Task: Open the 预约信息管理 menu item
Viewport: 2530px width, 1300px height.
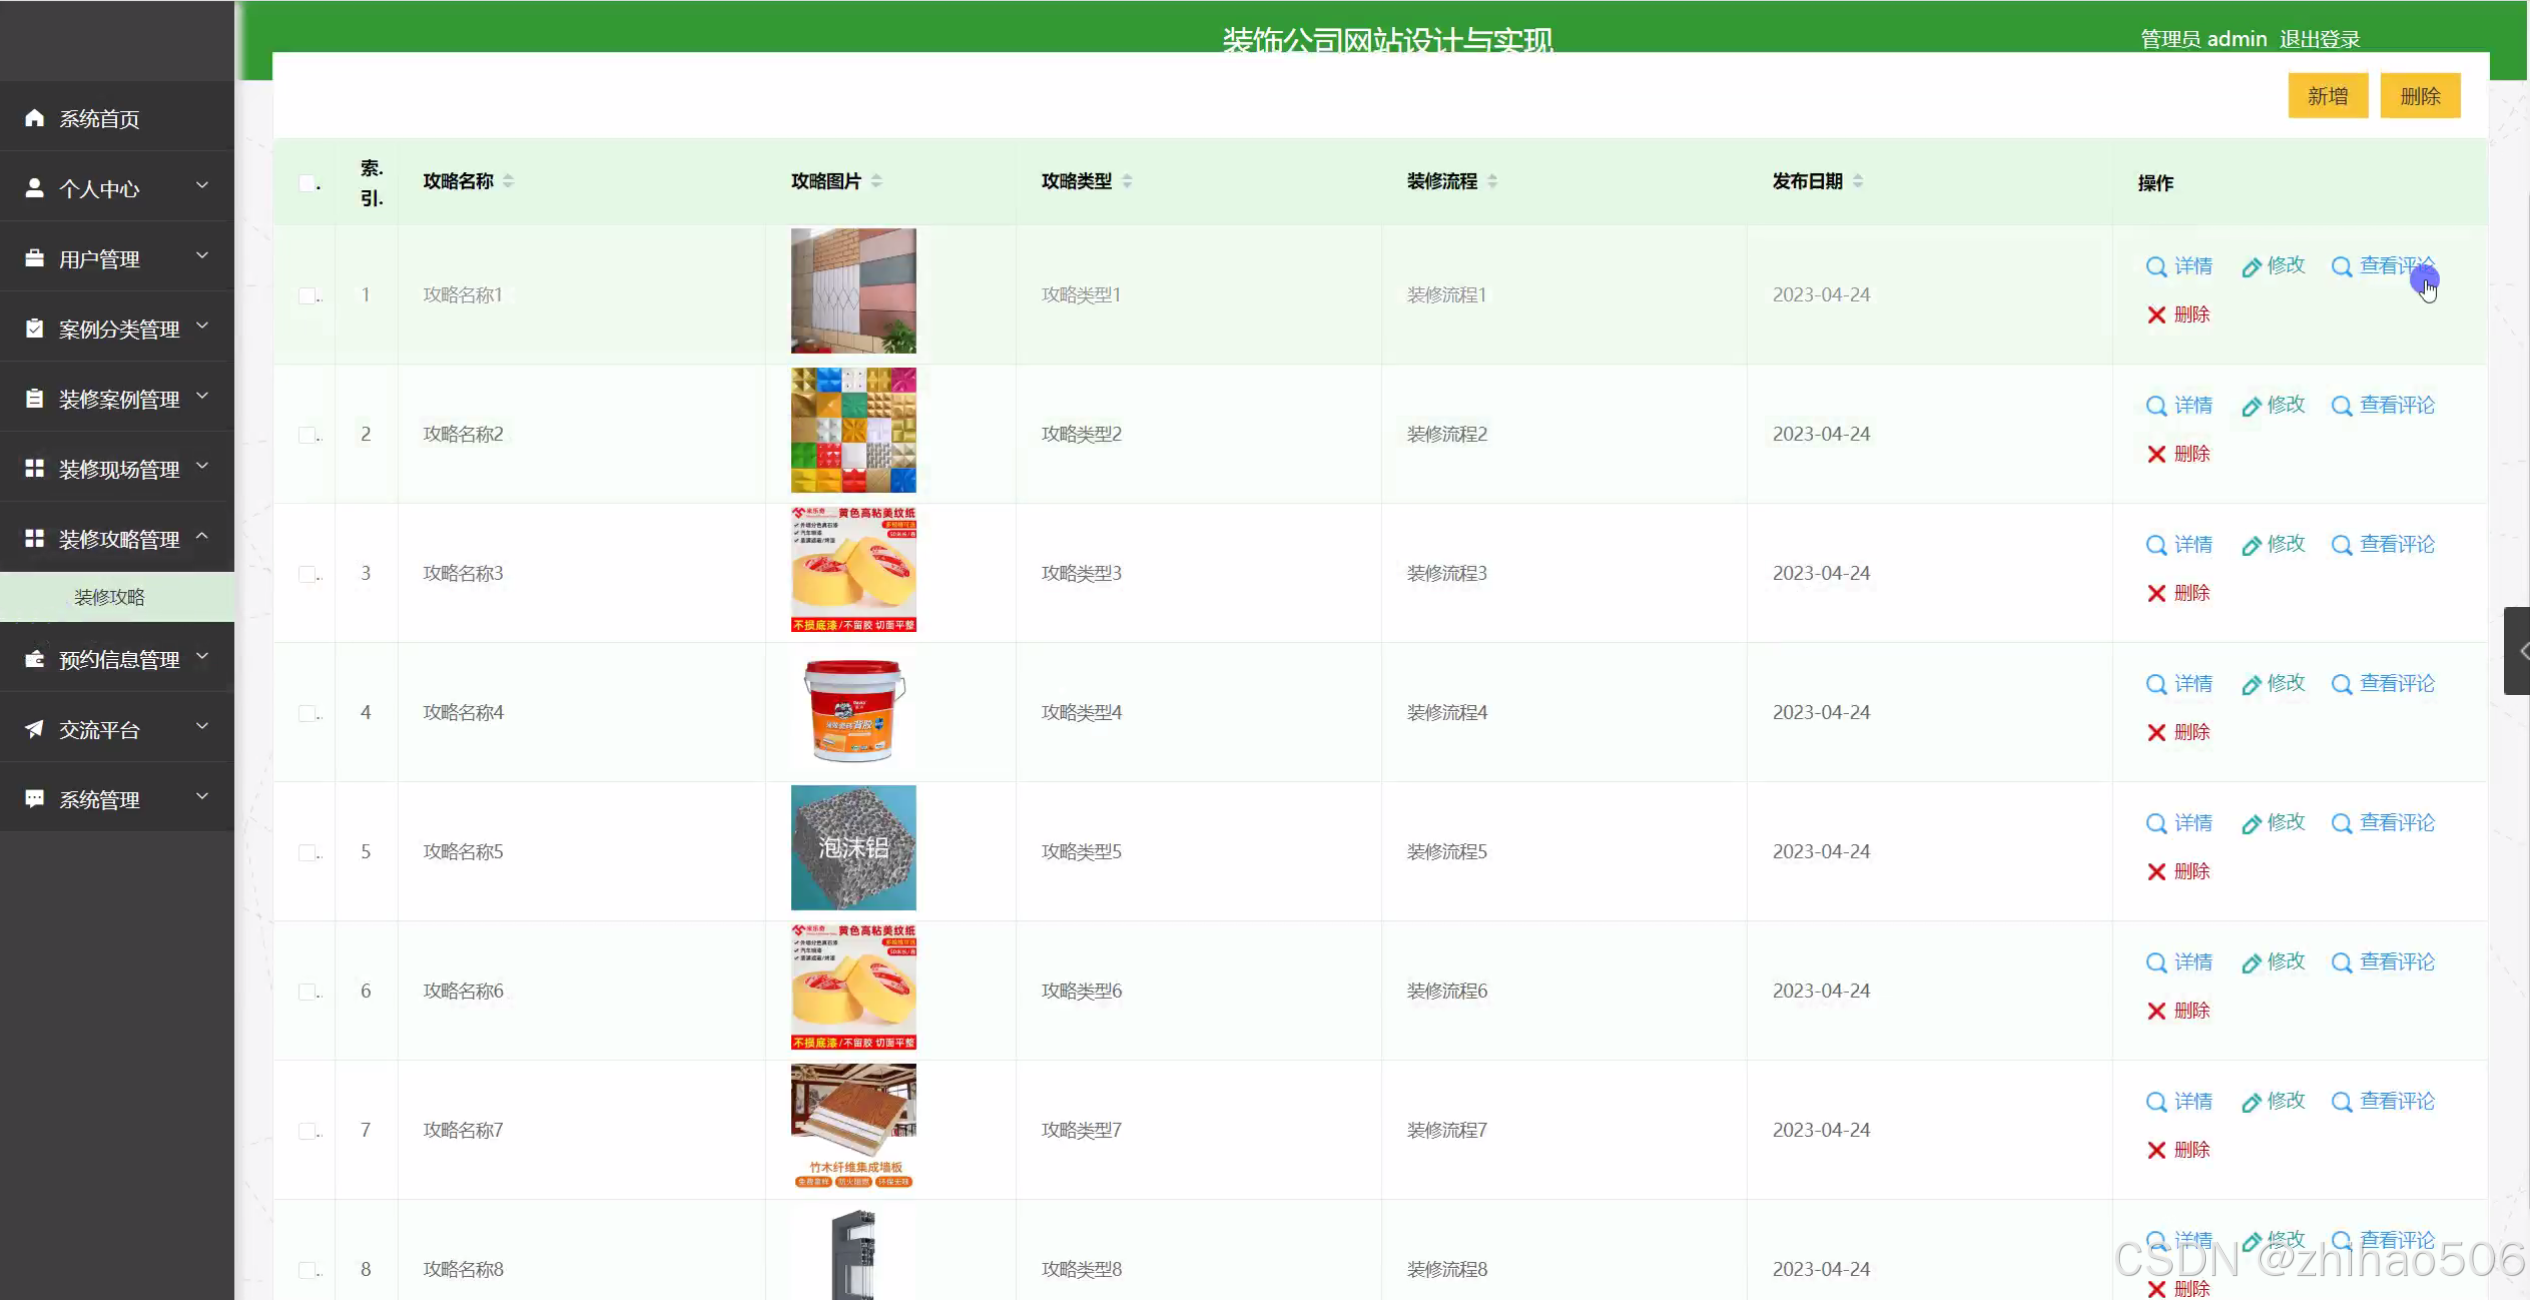Action: click(x=117, y=659)
